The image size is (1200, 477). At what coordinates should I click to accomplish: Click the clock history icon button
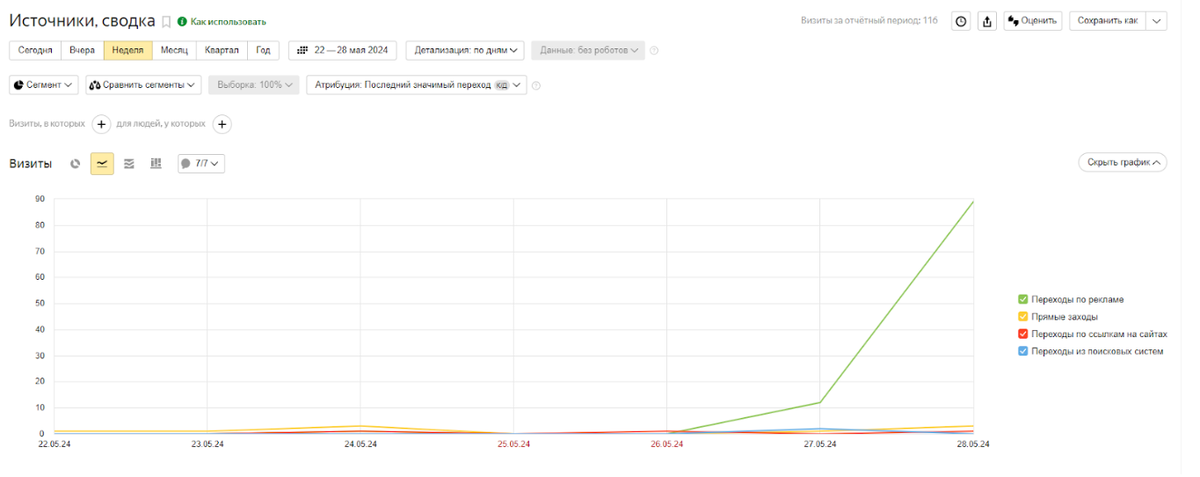[960, 21]
